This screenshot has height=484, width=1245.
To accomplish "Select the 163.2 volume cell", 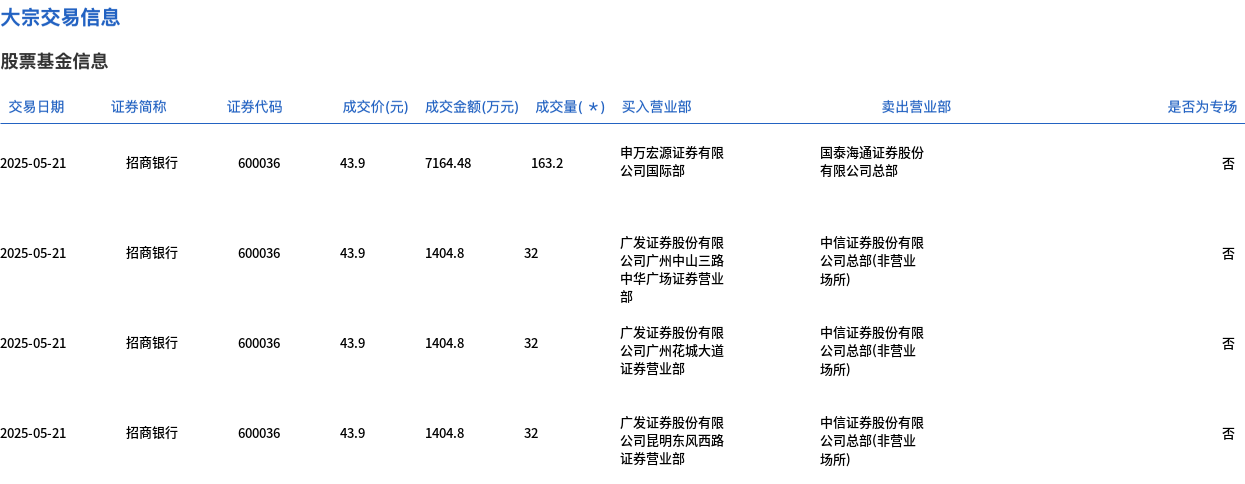I will pyautogui.click(x=547, y=163).
